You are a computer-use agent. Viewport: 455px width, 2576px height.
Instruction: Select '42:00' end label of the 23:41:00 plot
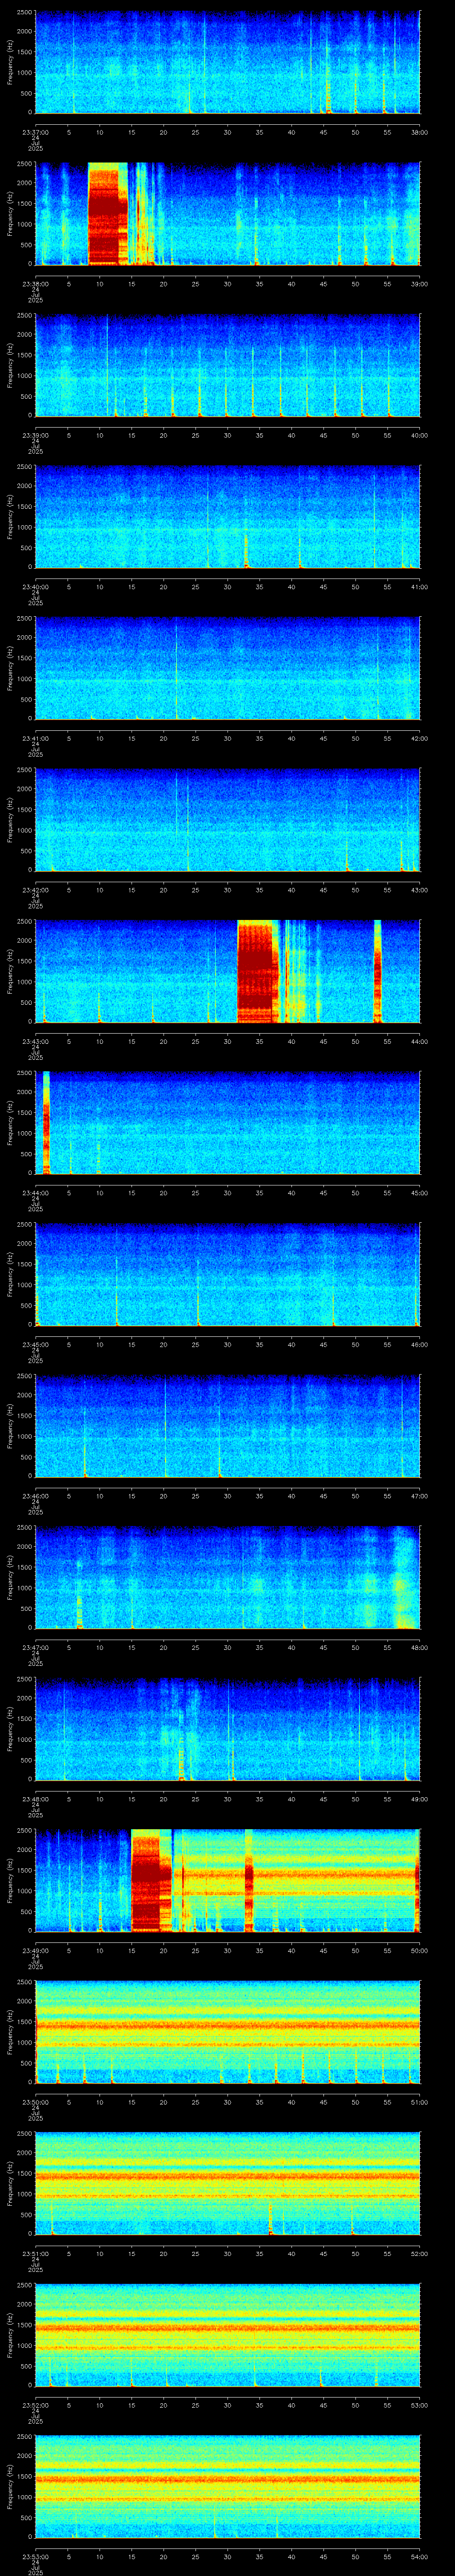419,738
